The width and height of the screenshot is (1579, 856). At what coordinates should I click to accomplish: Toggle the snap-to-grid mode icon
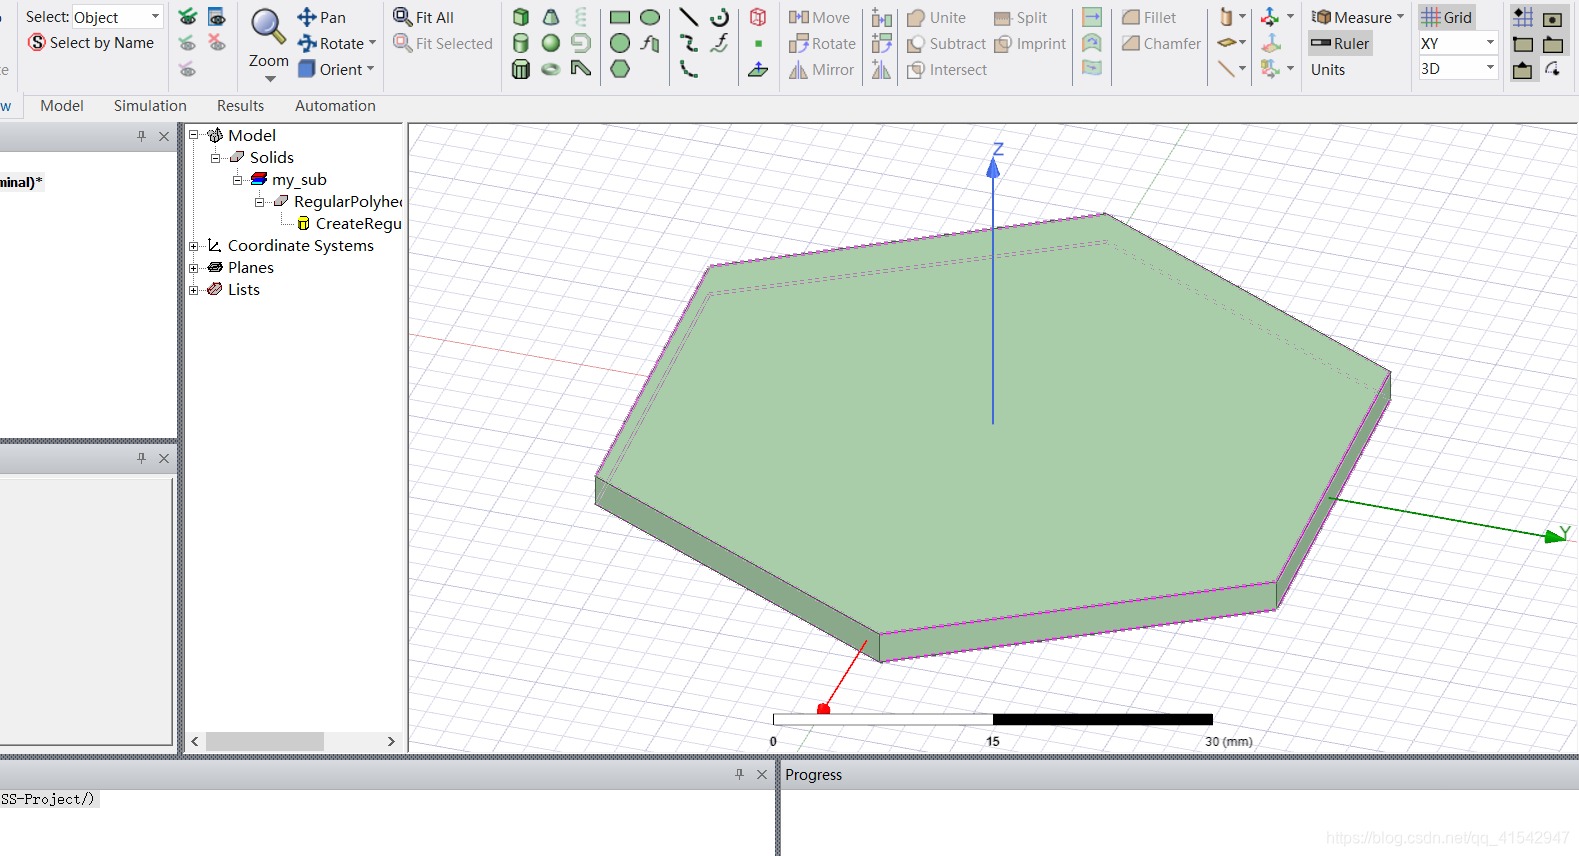coord(1523,17)
